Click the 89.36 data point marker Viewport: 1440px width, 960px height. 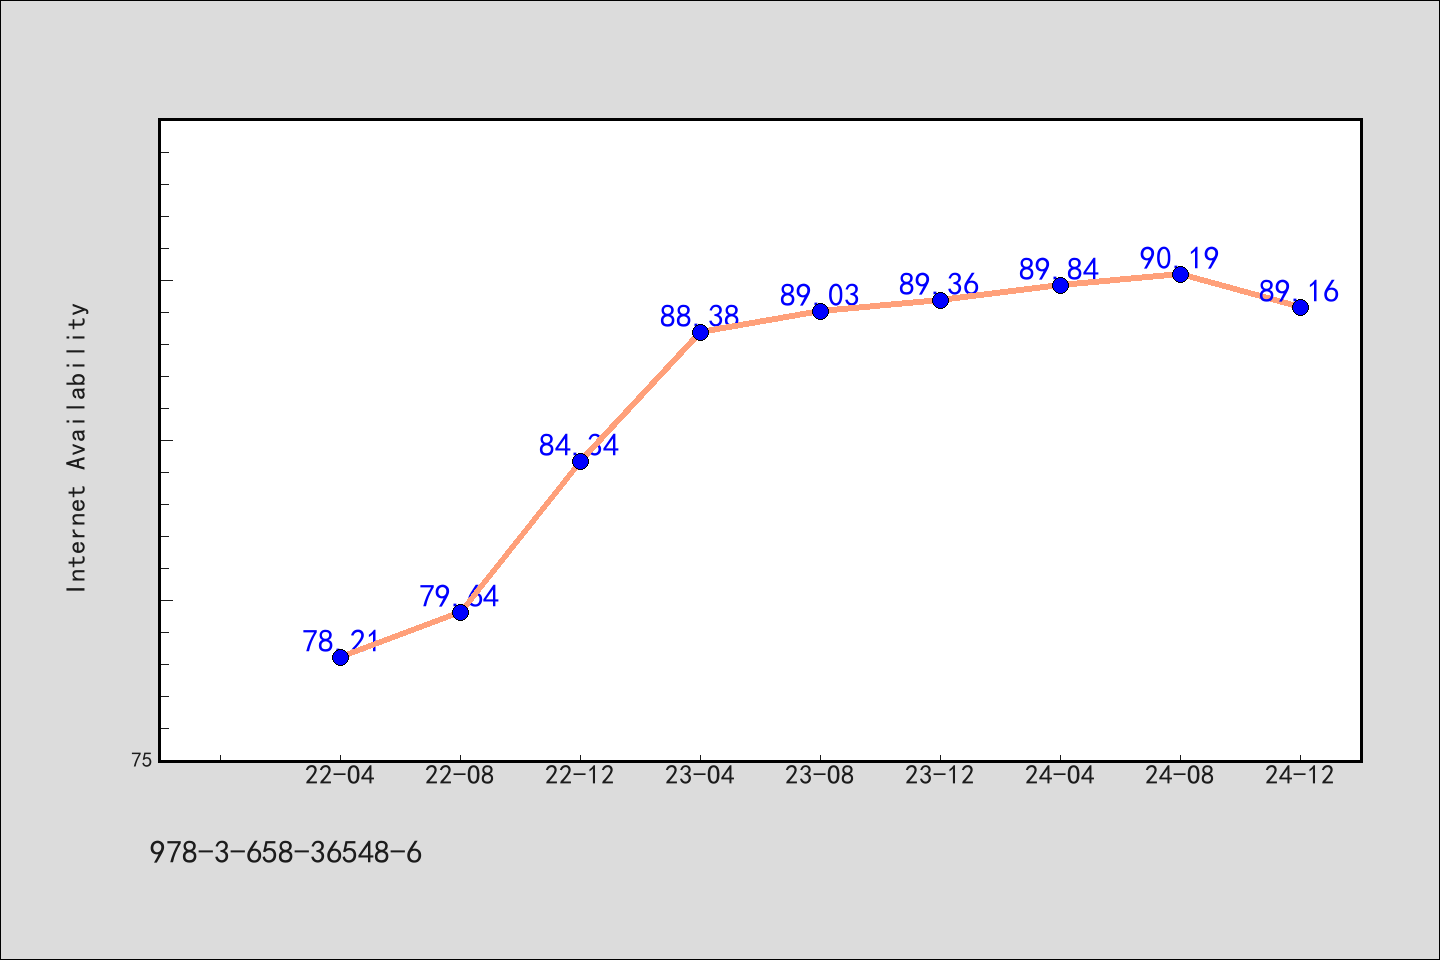tap(940, 300)
